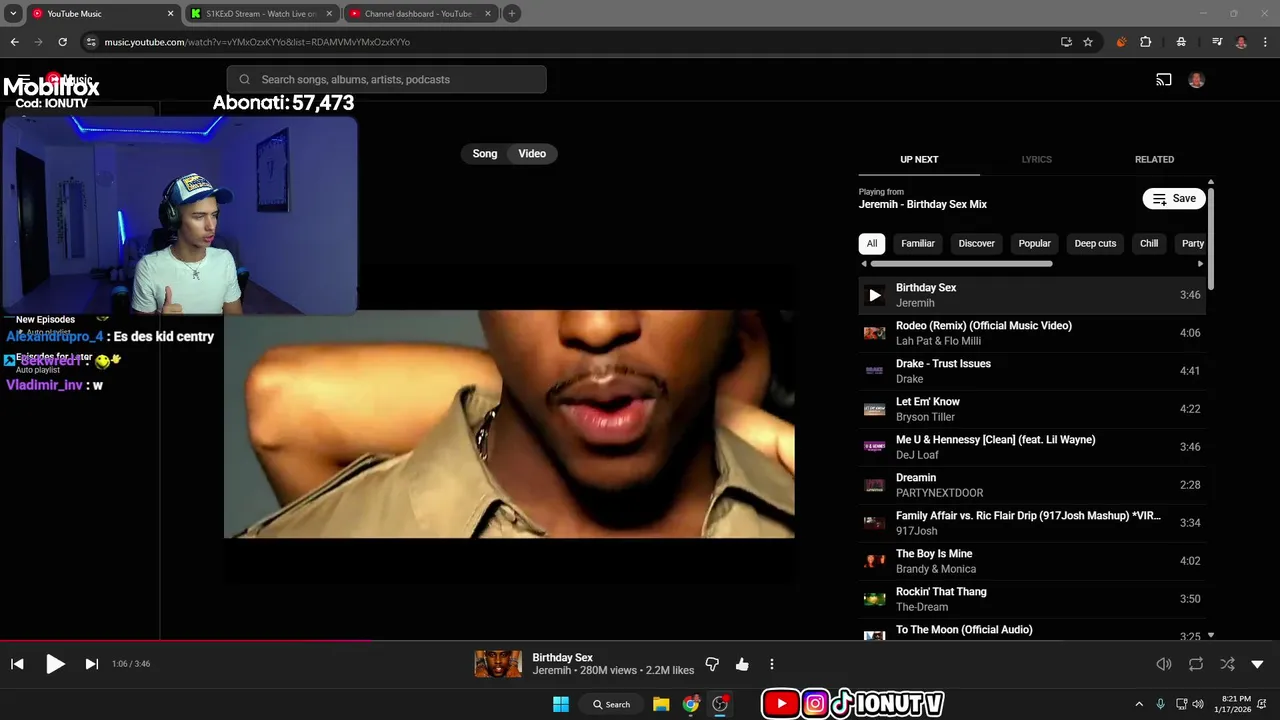This screenshot has height=720, width=1280.
Task: Open the UP NEXT tab
Action: click(x=919, y=159)
